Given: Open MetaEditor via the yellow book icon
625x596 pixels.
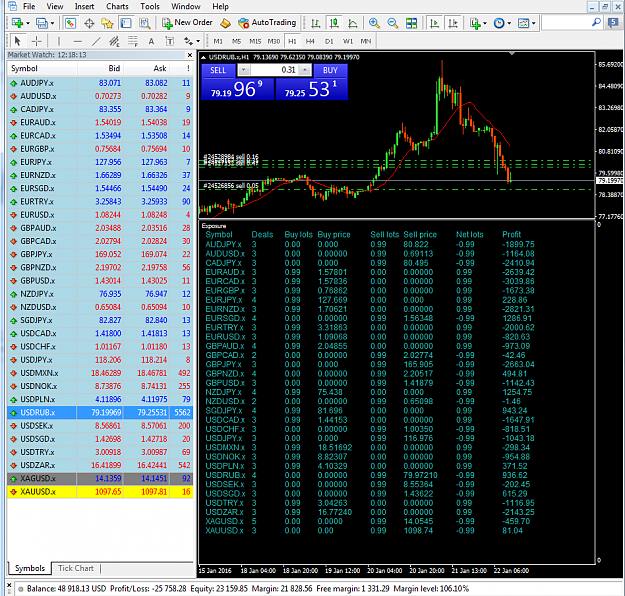Looking at the screenshot, I should [x=226, y=23].
